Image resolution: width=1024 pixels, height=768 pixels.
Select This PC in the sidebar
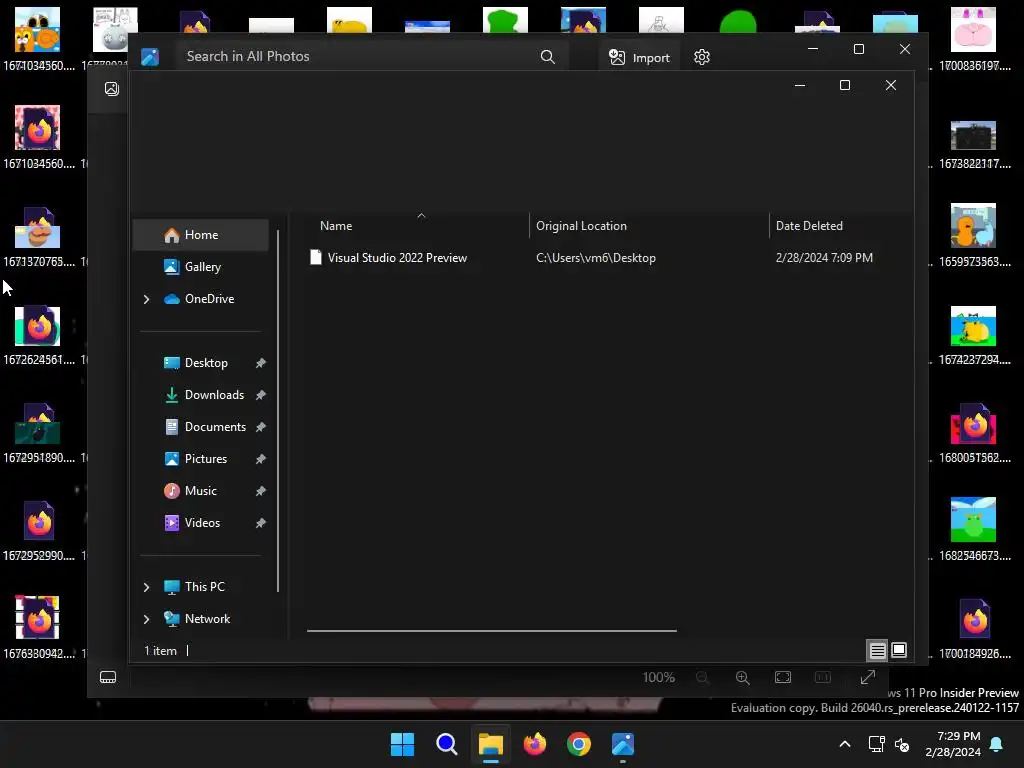(x=204, y=587)
